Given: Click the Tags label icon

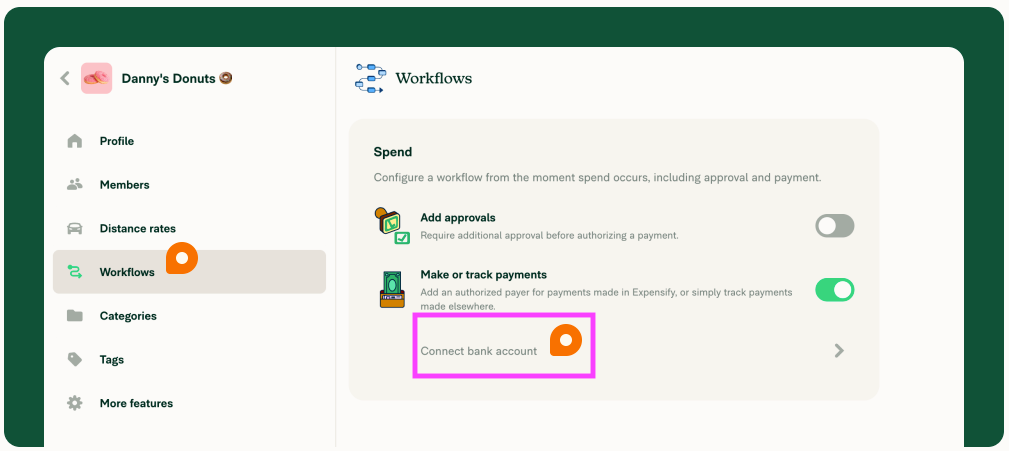Looking at the screenshot, I should pos(75,360).
